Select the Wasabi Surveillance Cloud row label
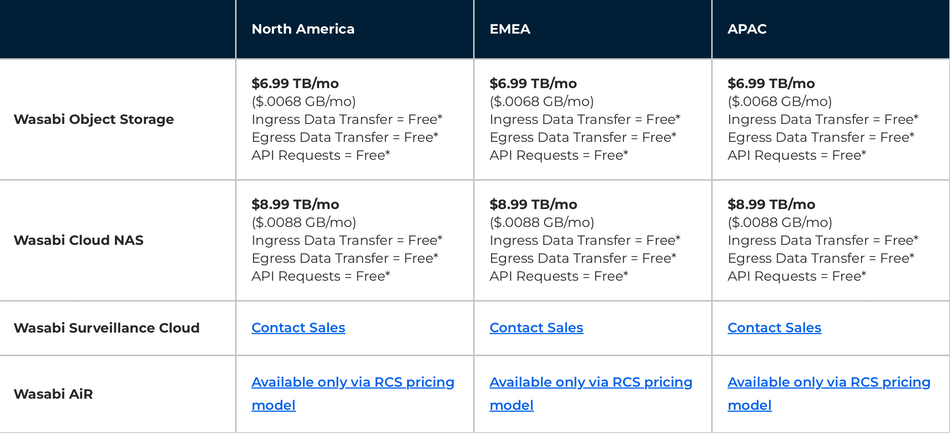 tap(106, 328)
